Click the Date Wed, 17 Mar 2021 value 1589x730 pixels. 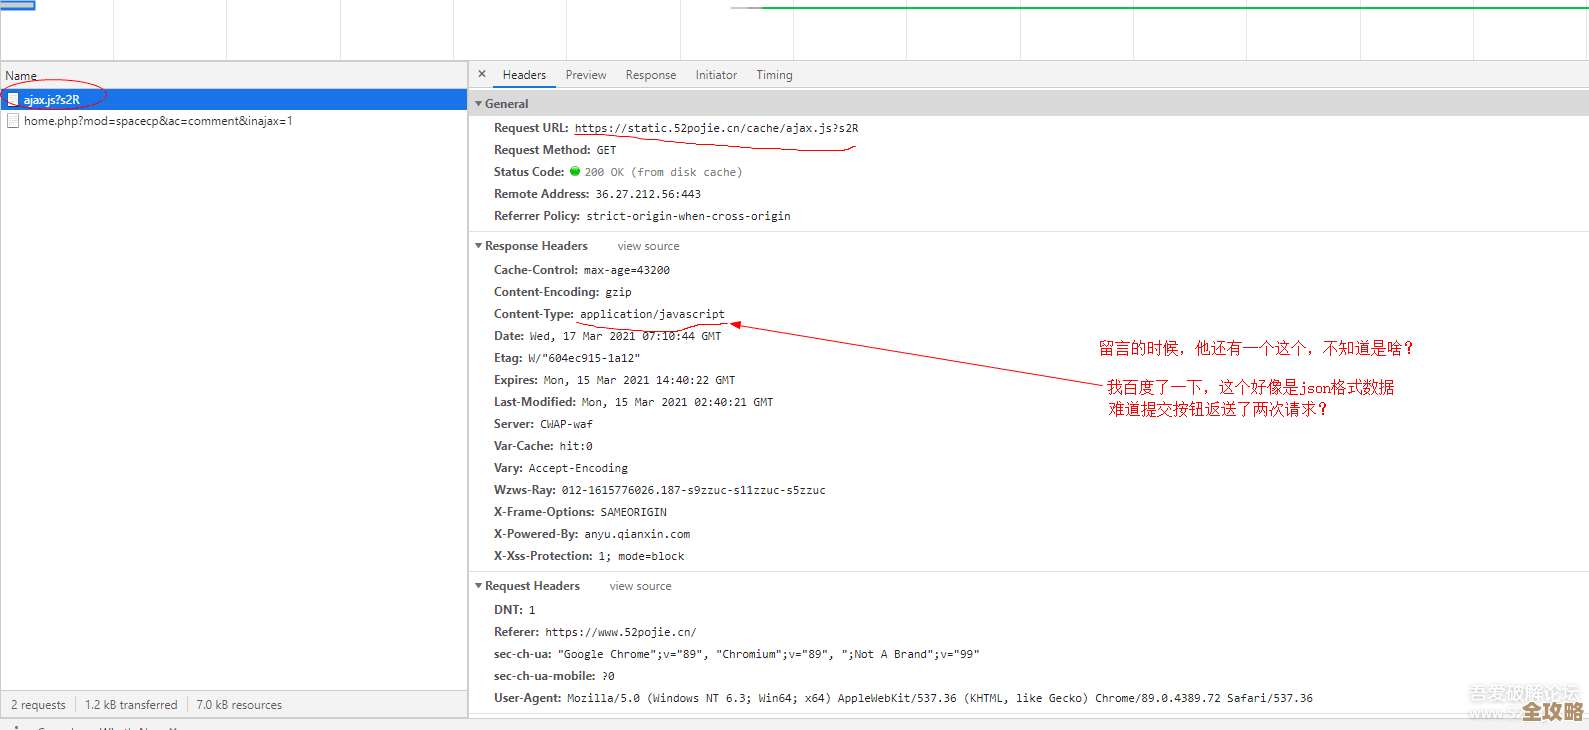pyautogui.click(x=625, y=336)
